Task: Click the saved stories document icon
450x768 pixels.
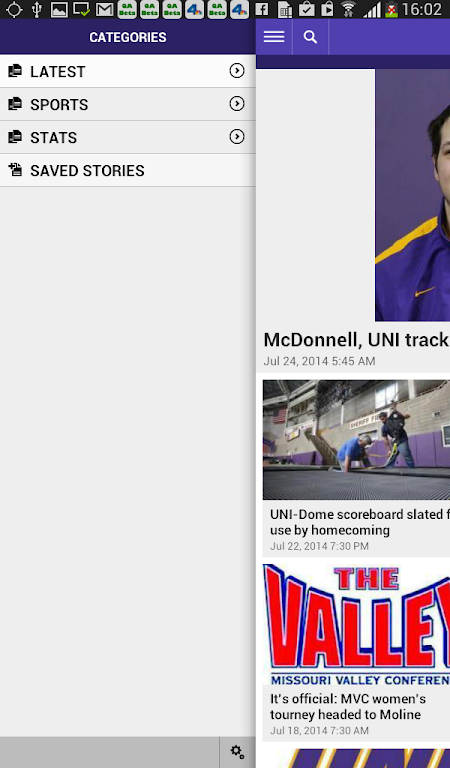Action: [x=15, y=170]
